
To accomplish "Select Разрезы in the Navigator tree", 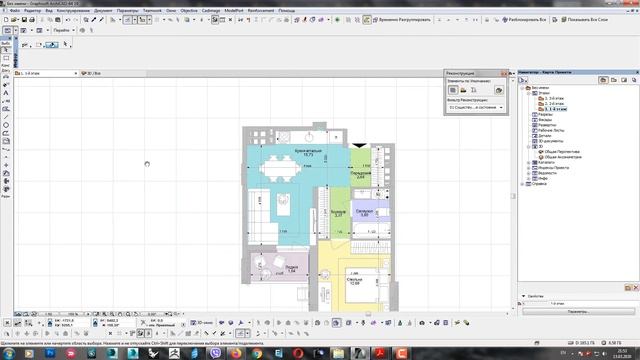I will pyautogui.click(x=544, y=114).
